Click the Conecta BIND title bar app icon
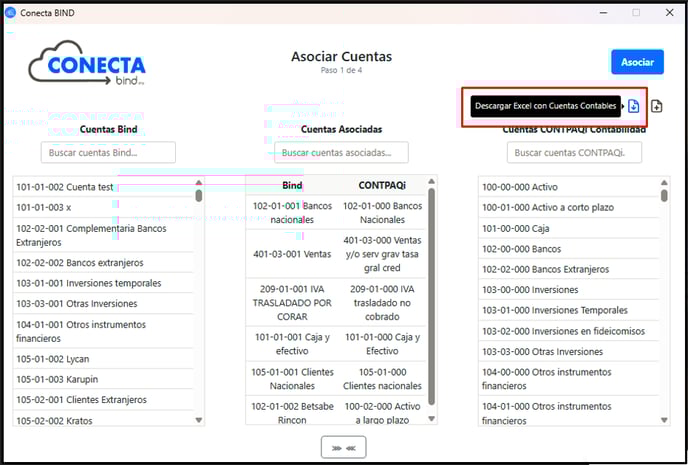Screen dimensions: 688x465 [10, 12]
